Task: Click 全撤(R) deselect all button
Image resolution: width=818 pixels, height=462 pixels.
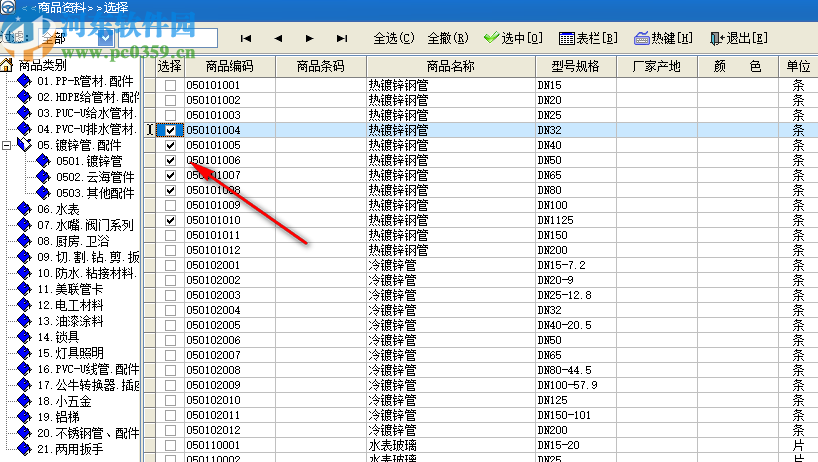Action: tap(448, 38)
